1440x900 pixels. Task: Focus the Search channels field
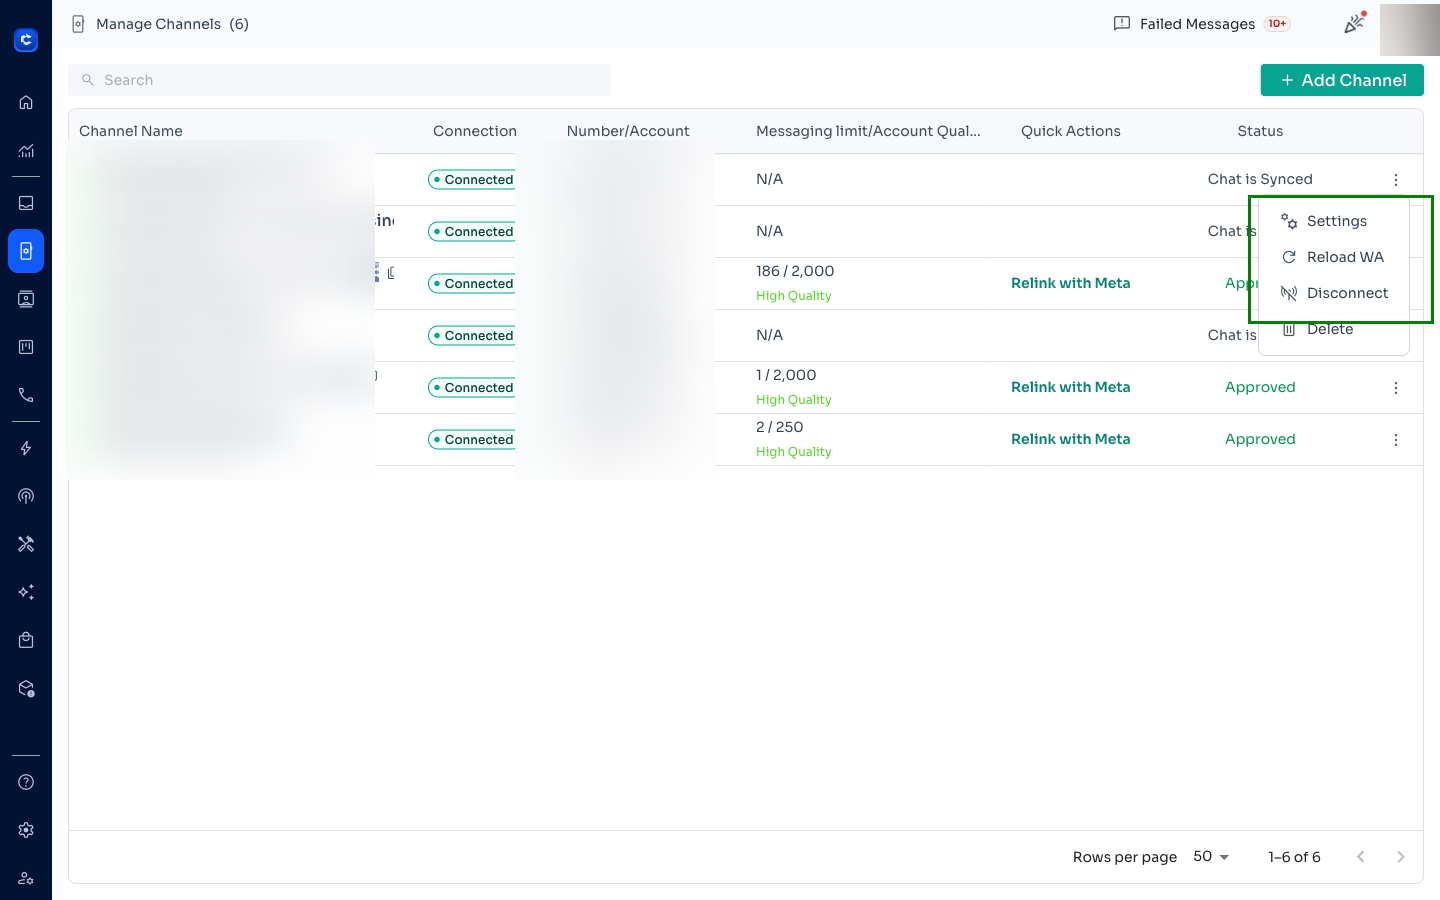[339, 80]
